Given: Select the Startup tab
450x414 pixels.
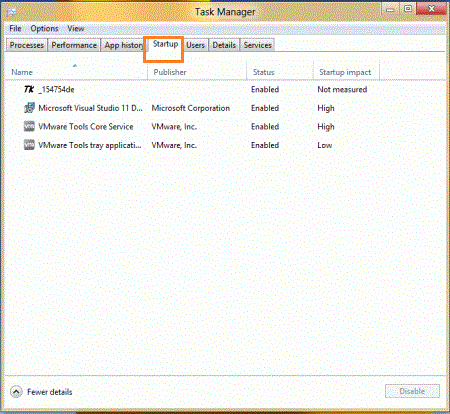Looking at the screenshot, I should pos(165,44).
